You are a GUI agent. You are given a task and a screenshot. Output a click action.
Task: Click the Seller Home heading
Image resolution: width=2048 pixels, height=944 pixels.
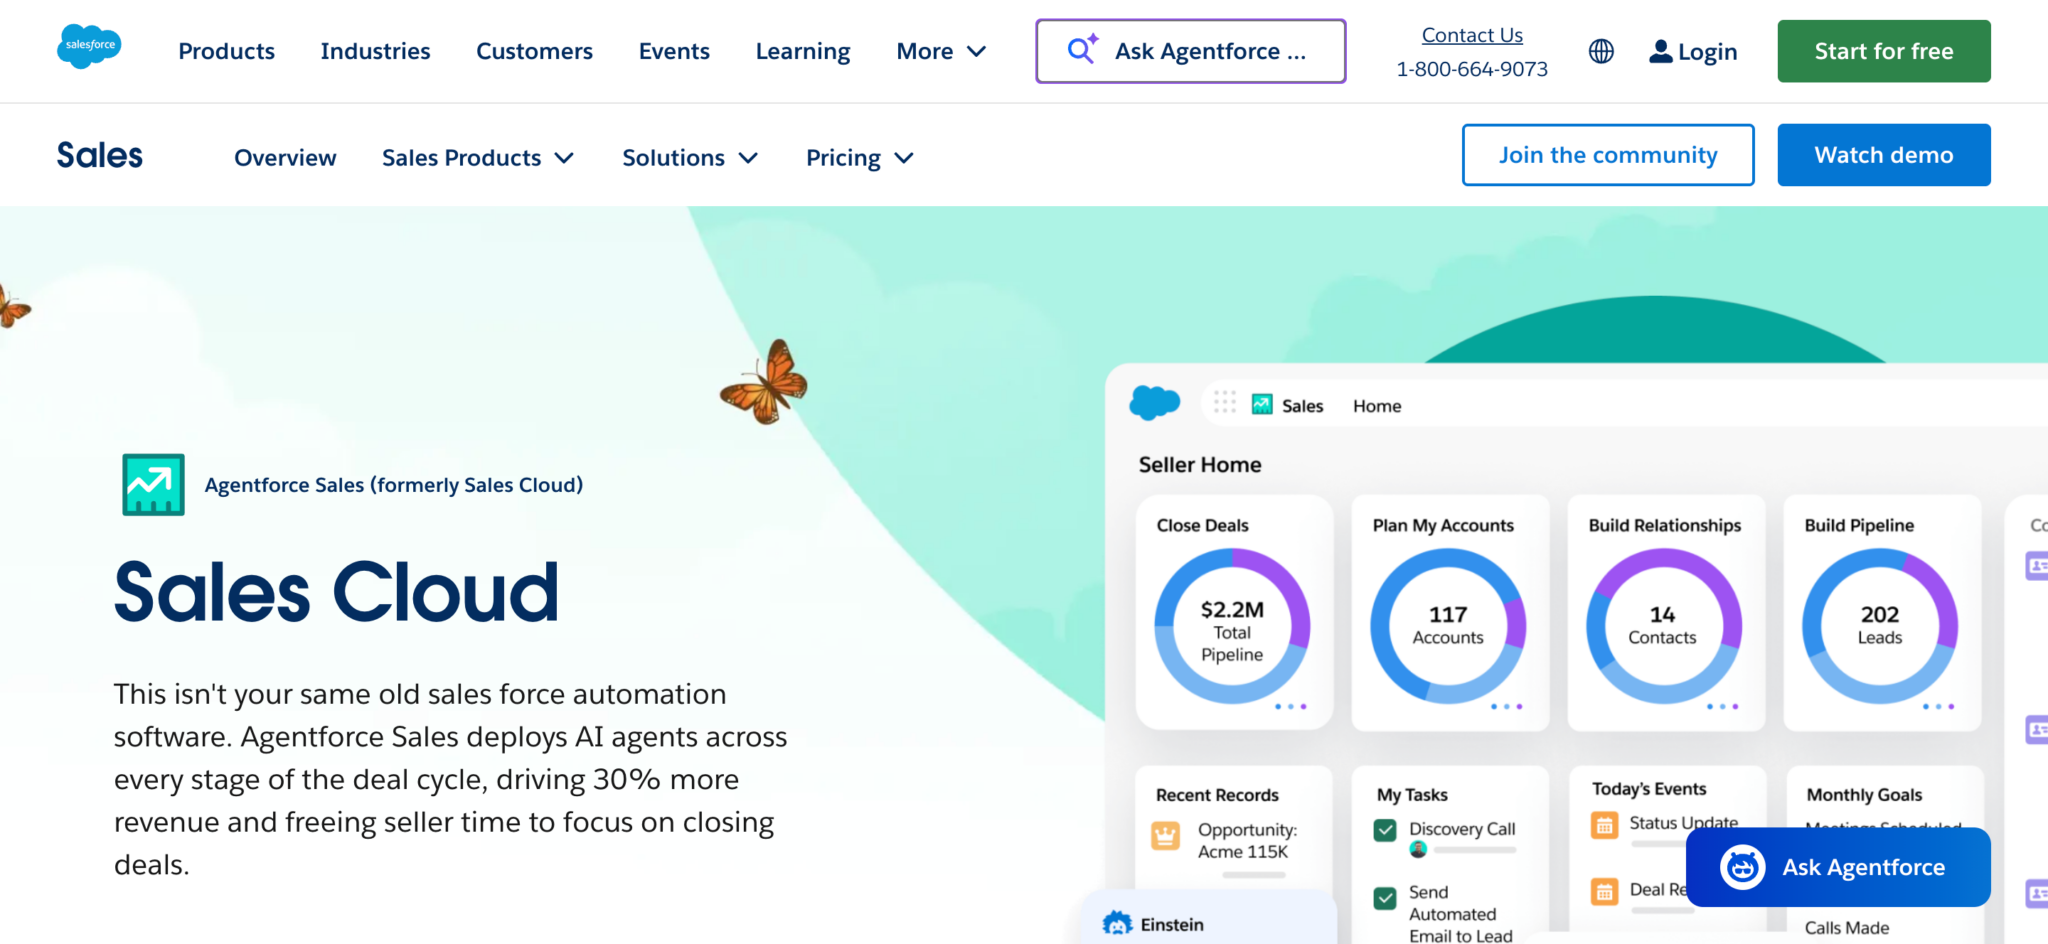click(1200, 465)
